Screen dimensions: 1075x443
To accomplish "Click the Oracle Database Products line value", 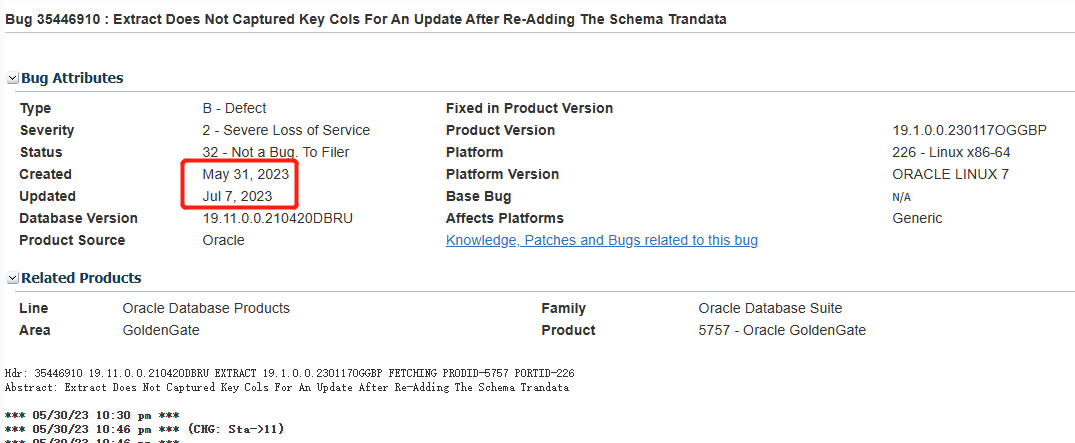I will tap(206, 308).
